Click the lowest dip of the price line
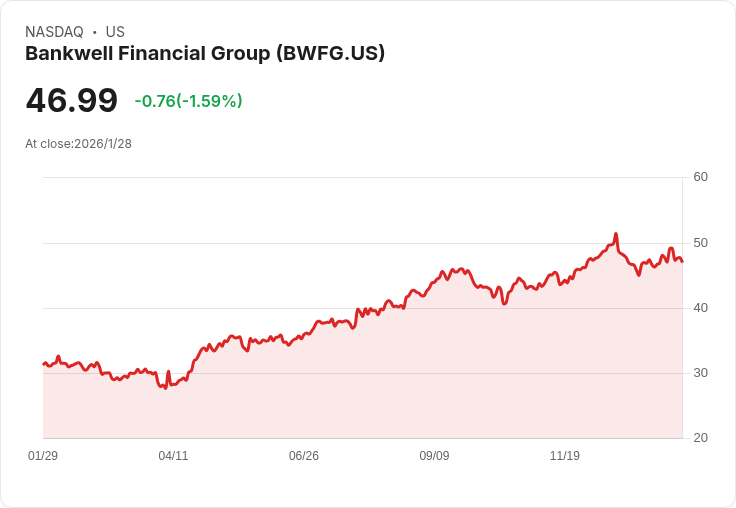This screenshot has height=508, width=736. pos(165,388)
